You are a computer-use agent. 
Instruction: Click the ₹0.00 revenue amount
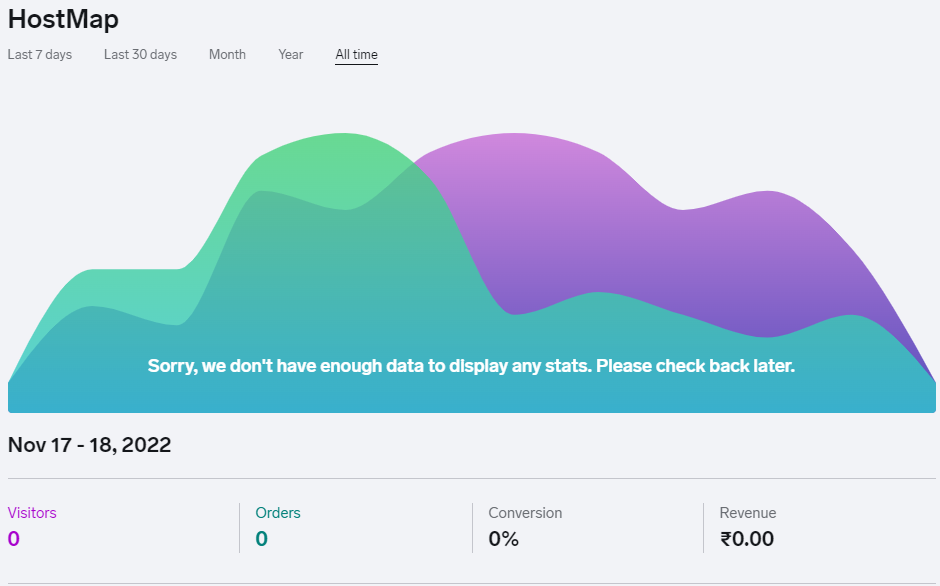pyautogui.click(x=747, y=539)
